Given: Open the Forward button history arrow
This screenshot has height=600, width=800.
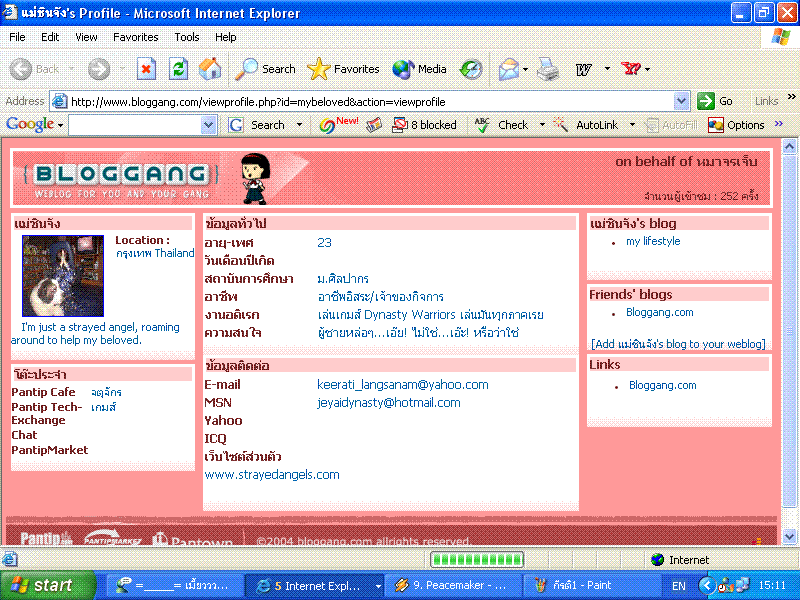Looking at the screenshot, I should point(122,69).
